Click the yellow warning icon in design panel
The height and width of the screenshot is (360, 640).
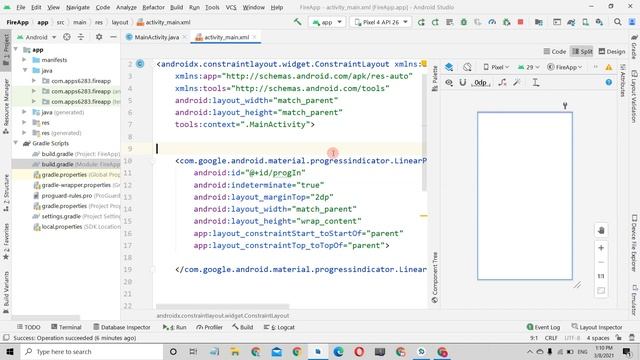pyautogui.click(x=609, y=67)
